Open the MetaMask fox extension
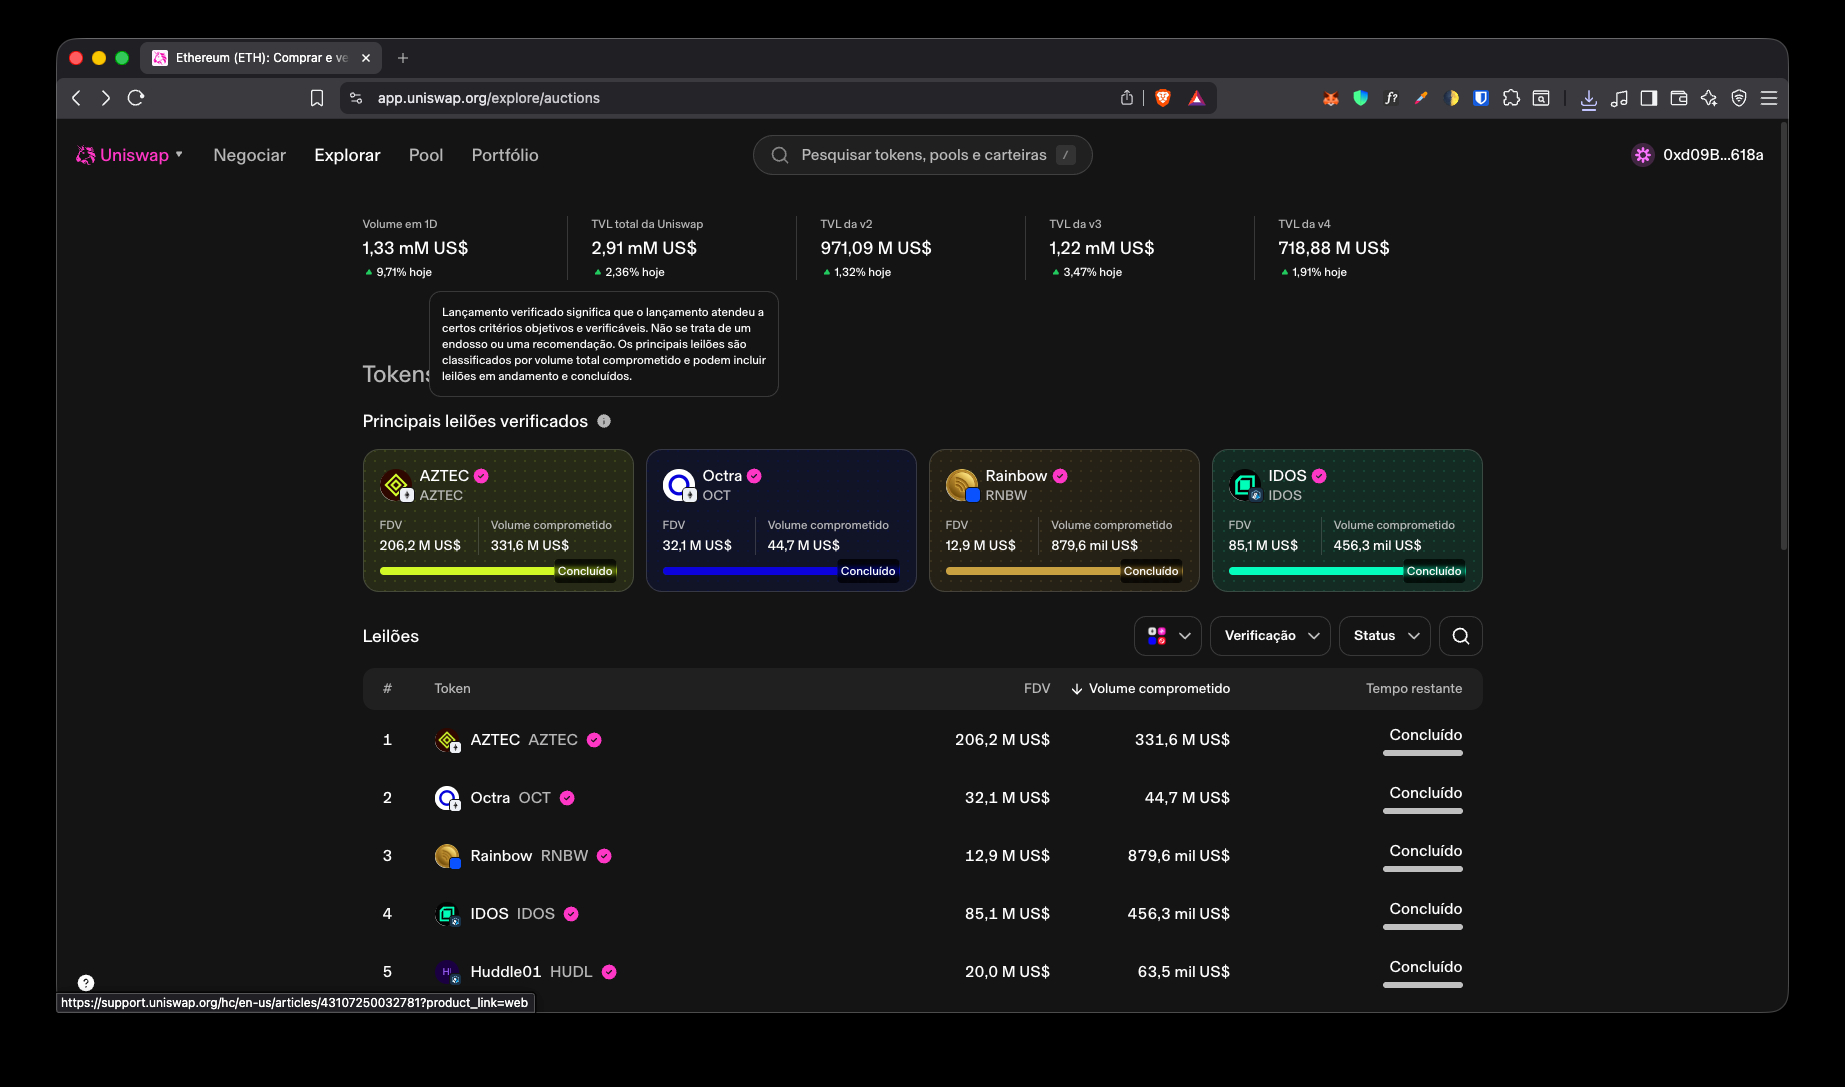 (x=1330, y=98)
